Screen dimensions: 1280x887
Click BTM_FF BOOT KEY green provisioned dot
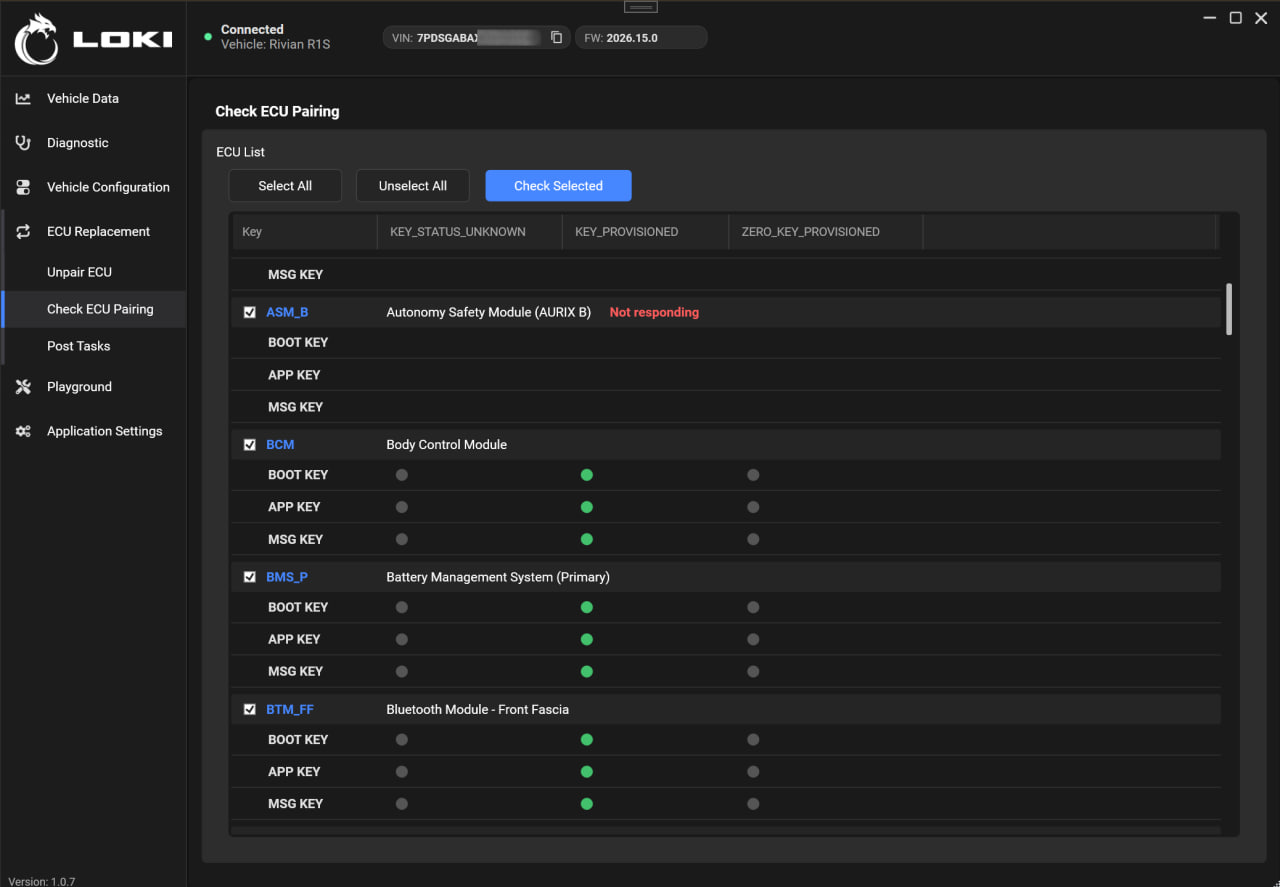(x=587, y=740)
